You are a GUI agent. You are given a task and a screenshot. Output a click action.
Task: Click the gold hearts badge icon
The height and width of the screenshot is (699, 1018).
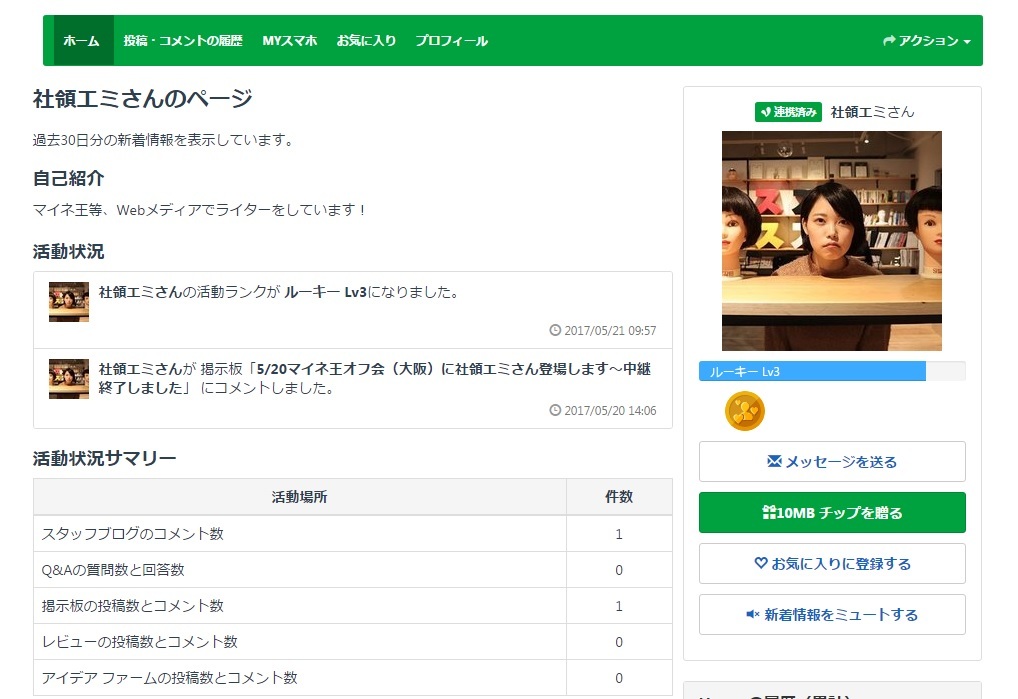pos(744,411)
